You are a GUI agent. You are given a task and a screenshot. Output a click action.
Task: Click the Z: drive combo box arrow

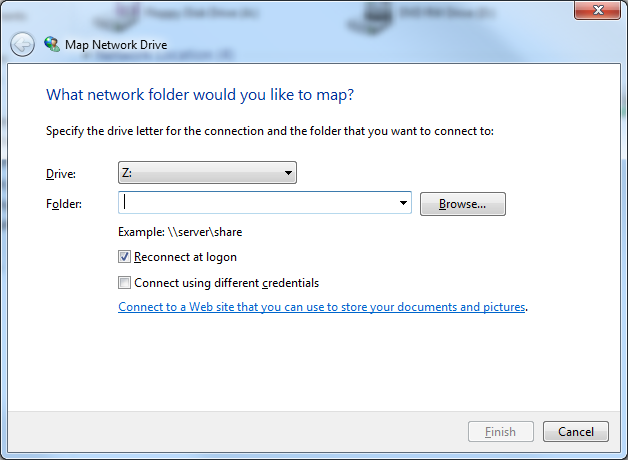pyautogui.click(x=288, y=173)
